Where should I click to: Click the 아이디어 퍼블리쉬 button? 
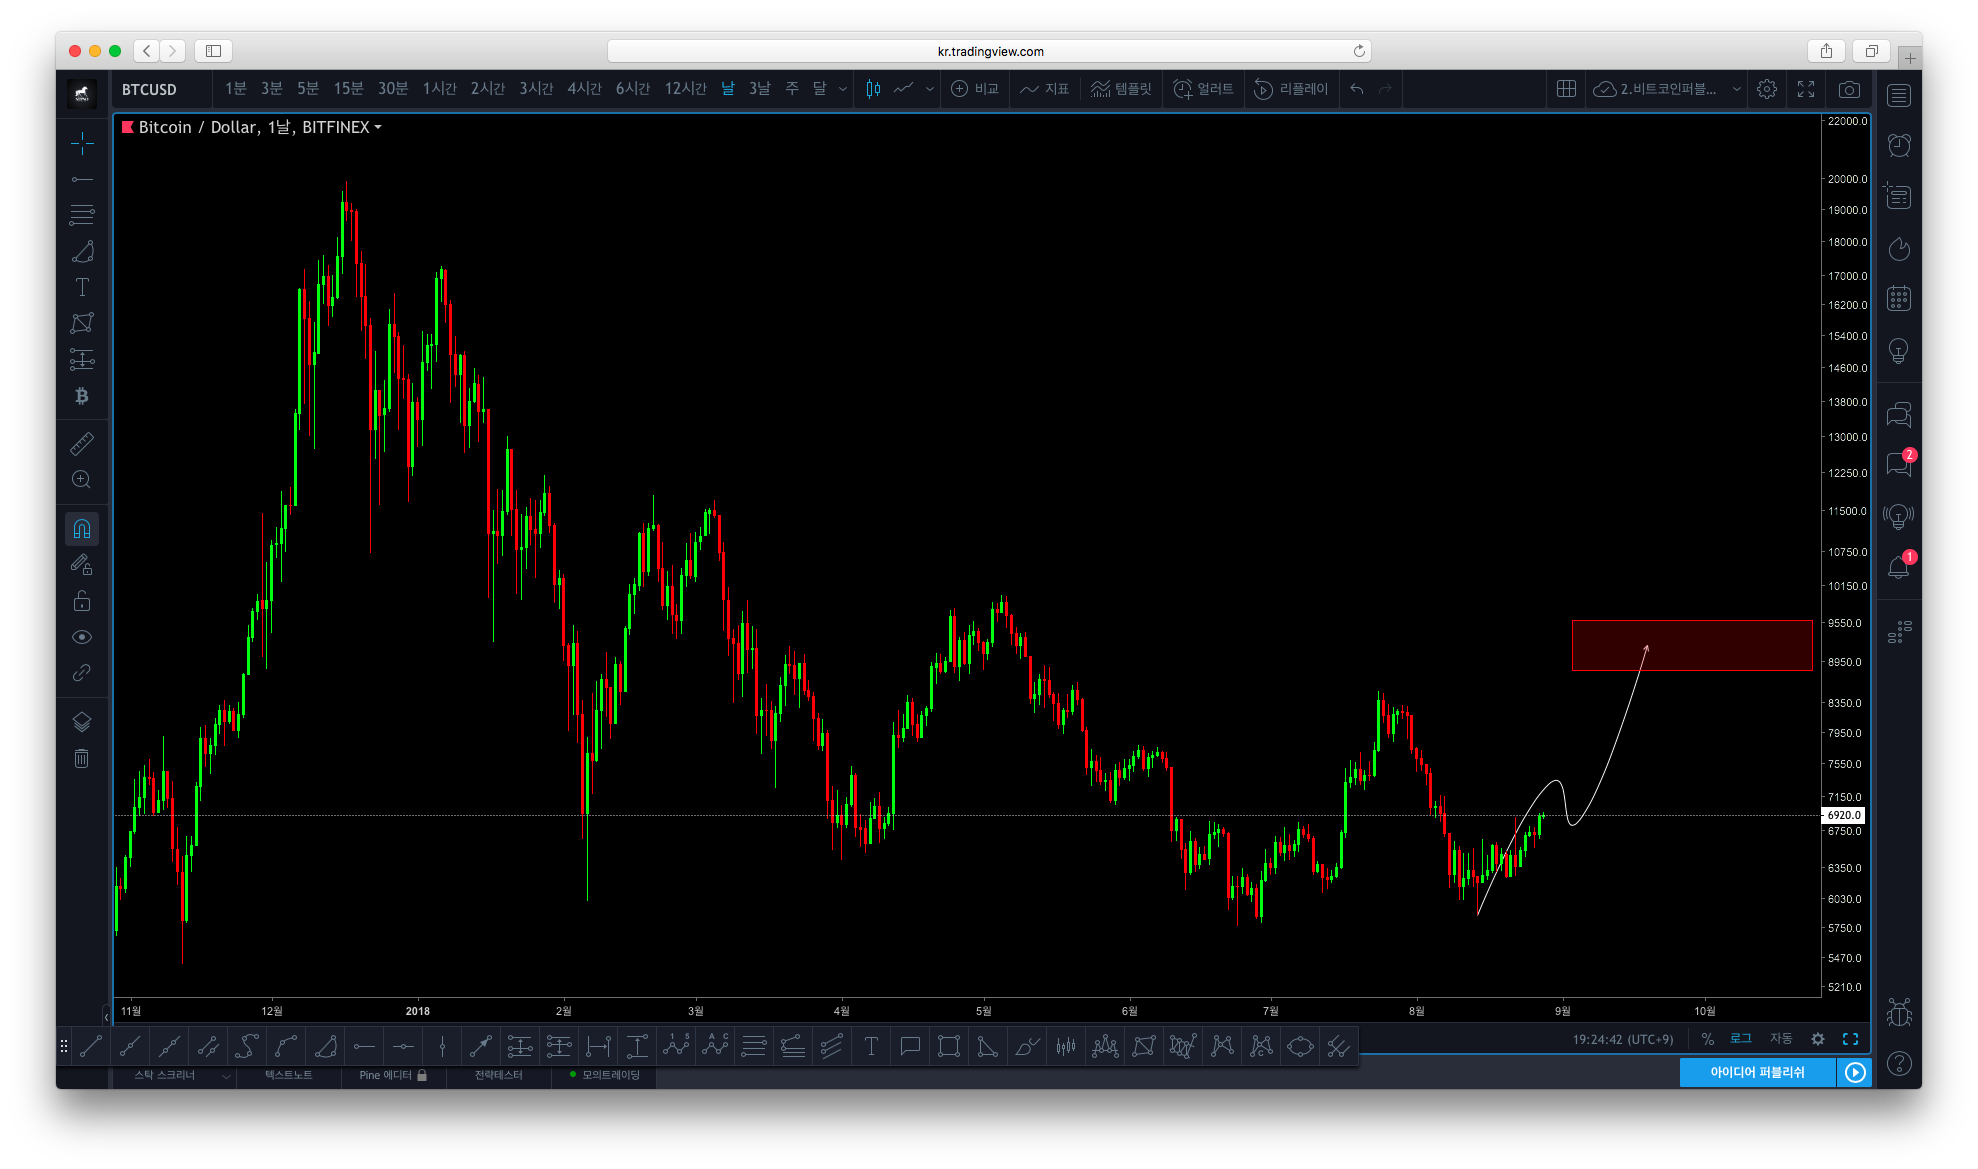click(1757, 1072)
